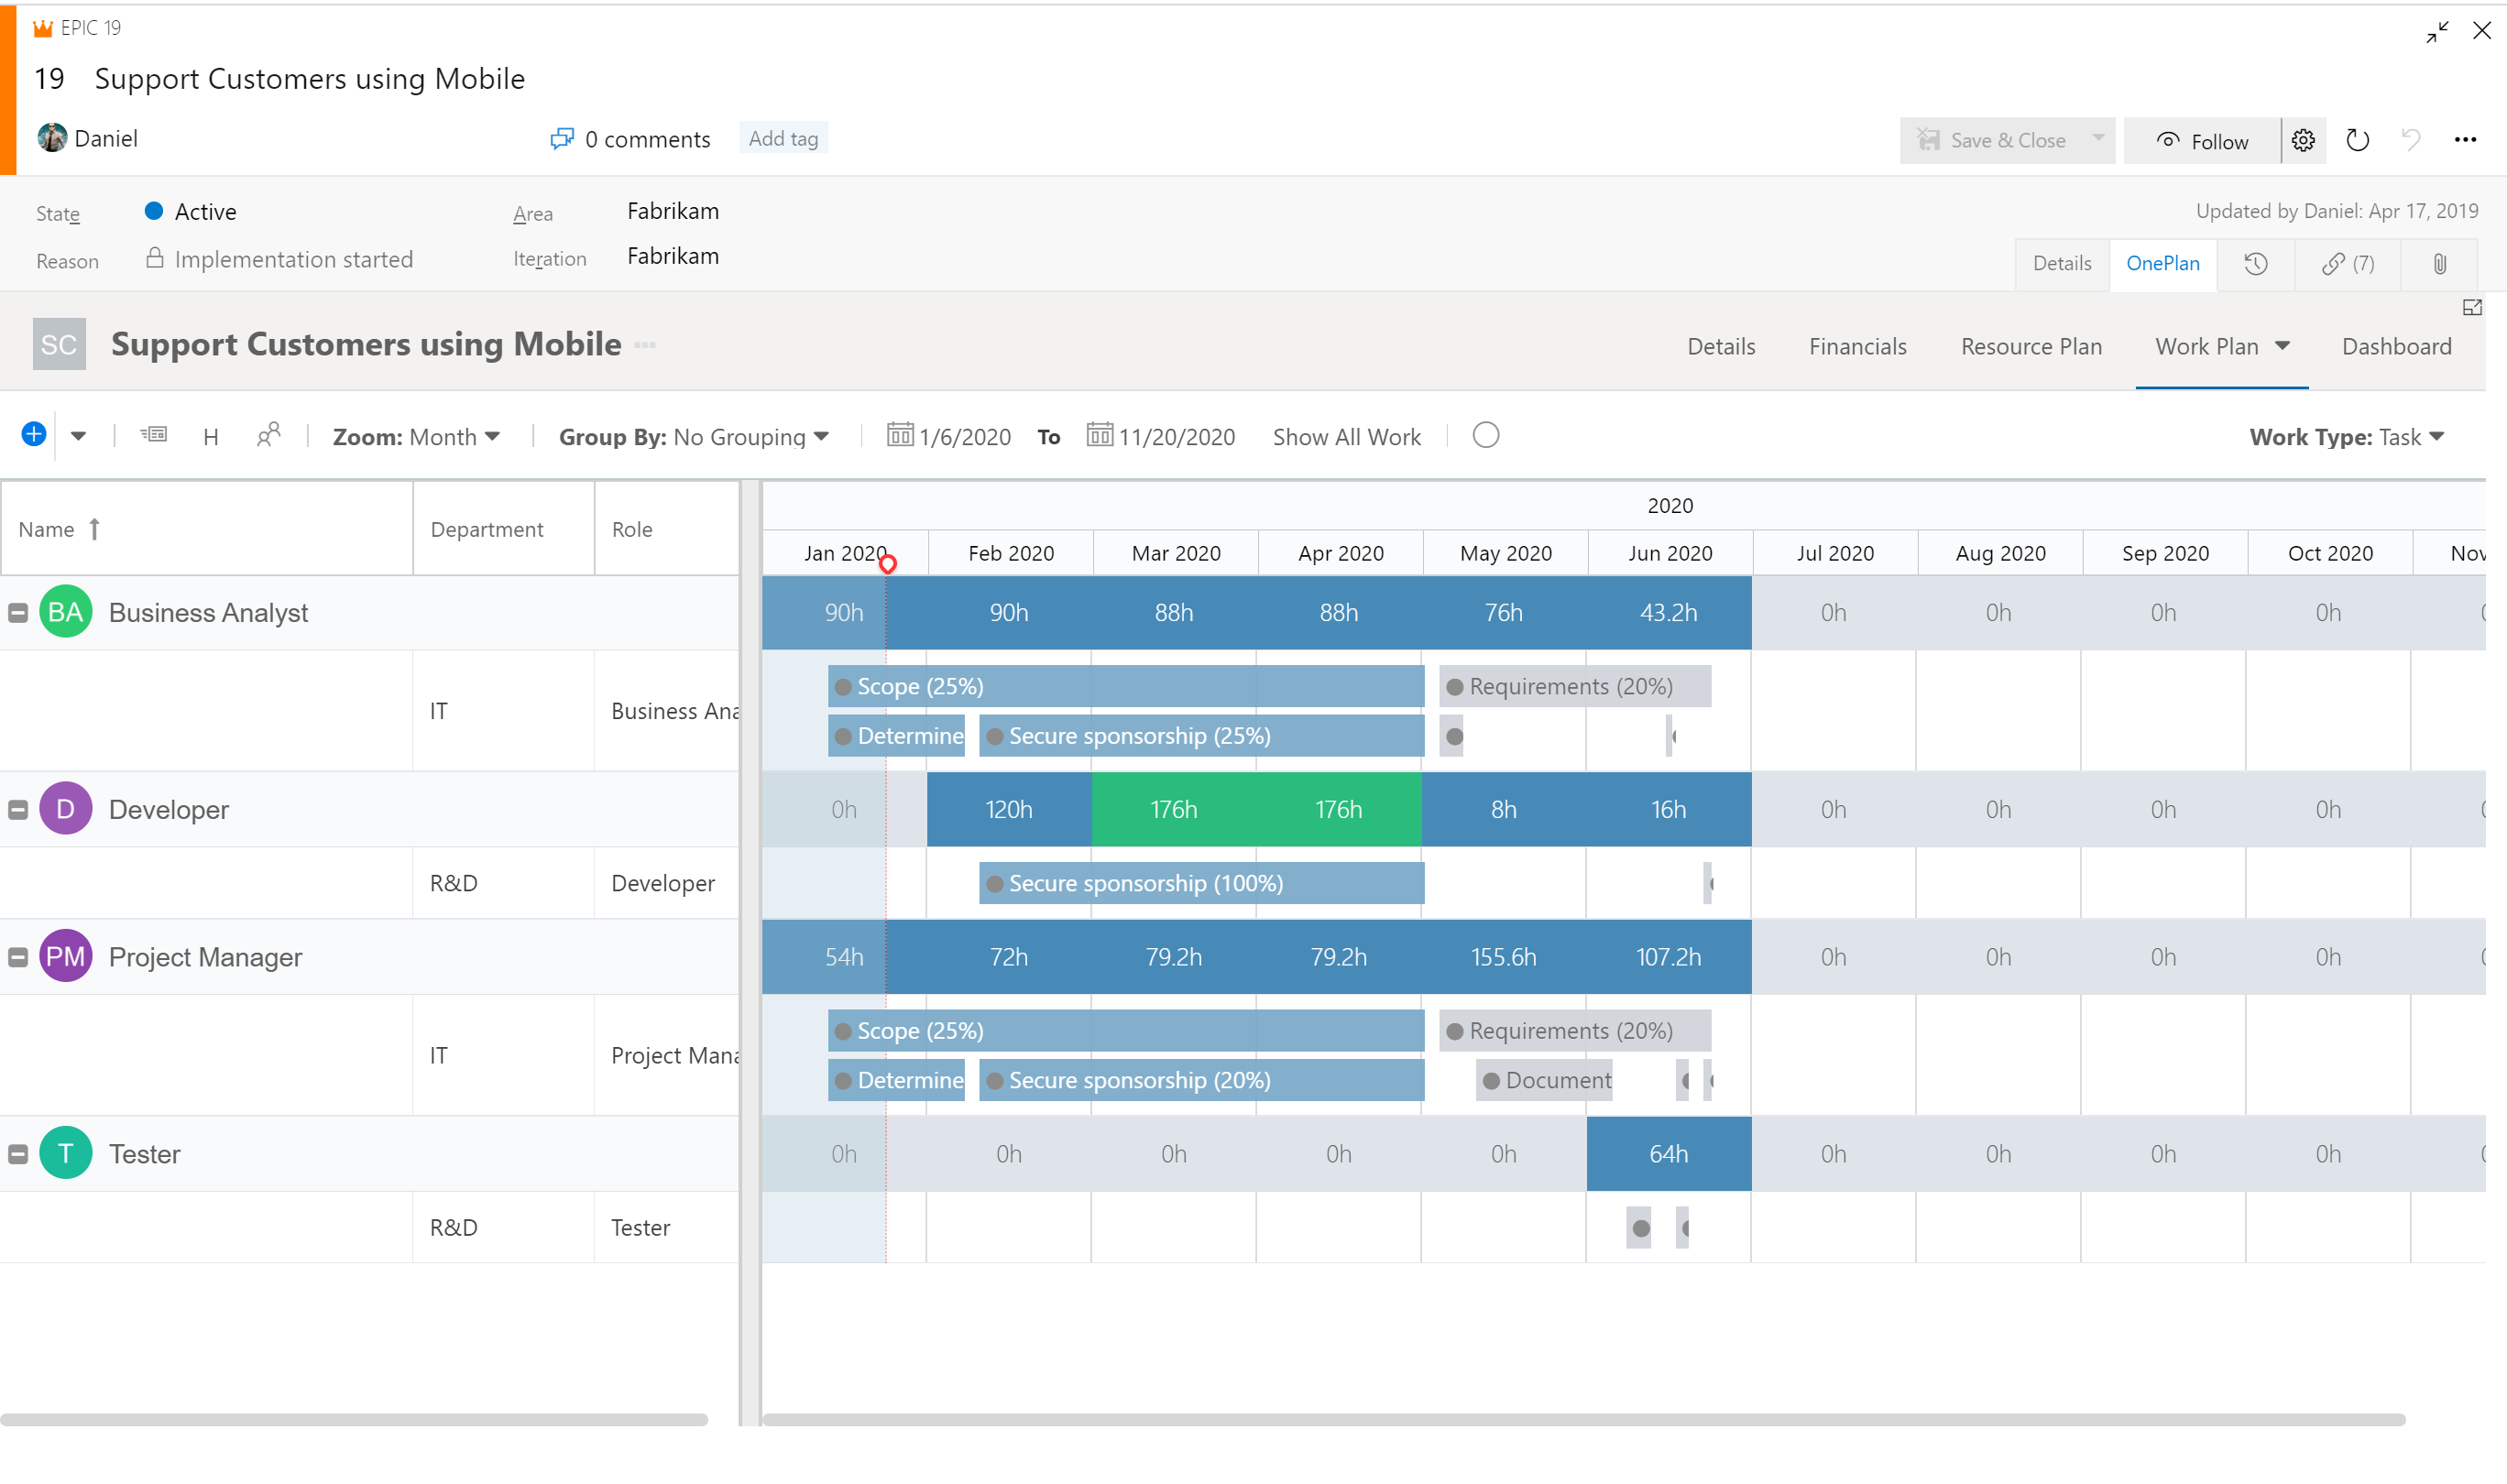2507x1484 pixels.
Task: Click the 1/6/2020 start date field
Action: point(965,436)
